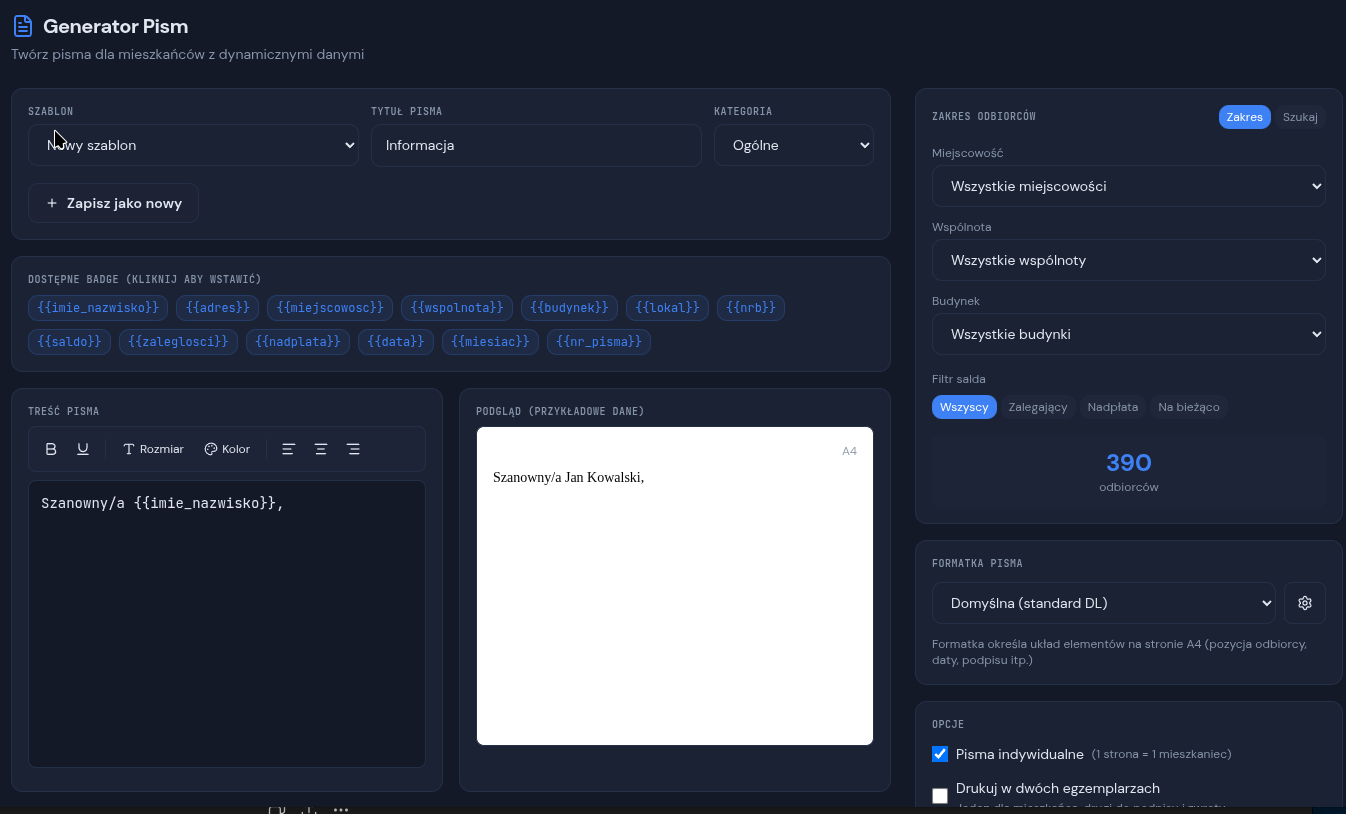
Task: Open the Rozmiar text size option
Action: click(153, 449)
